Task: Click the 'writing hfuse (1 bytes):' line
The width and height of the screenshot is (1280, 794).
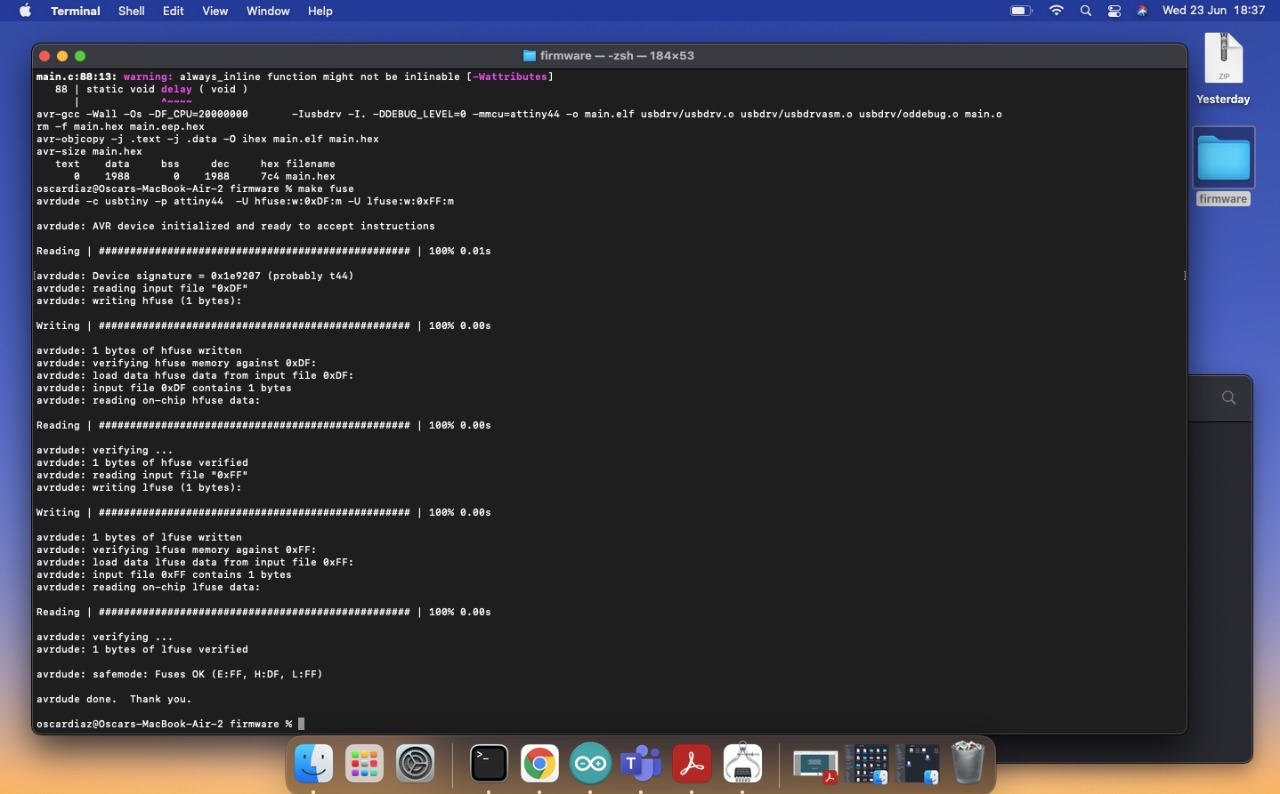Action: [139, 301]
